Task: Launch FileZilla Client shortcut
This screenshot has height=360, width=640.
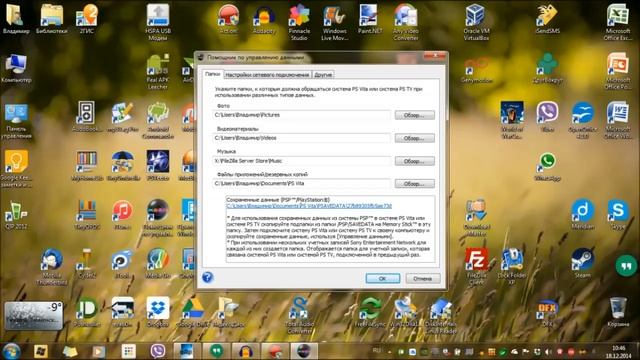Action: (476, 267)
